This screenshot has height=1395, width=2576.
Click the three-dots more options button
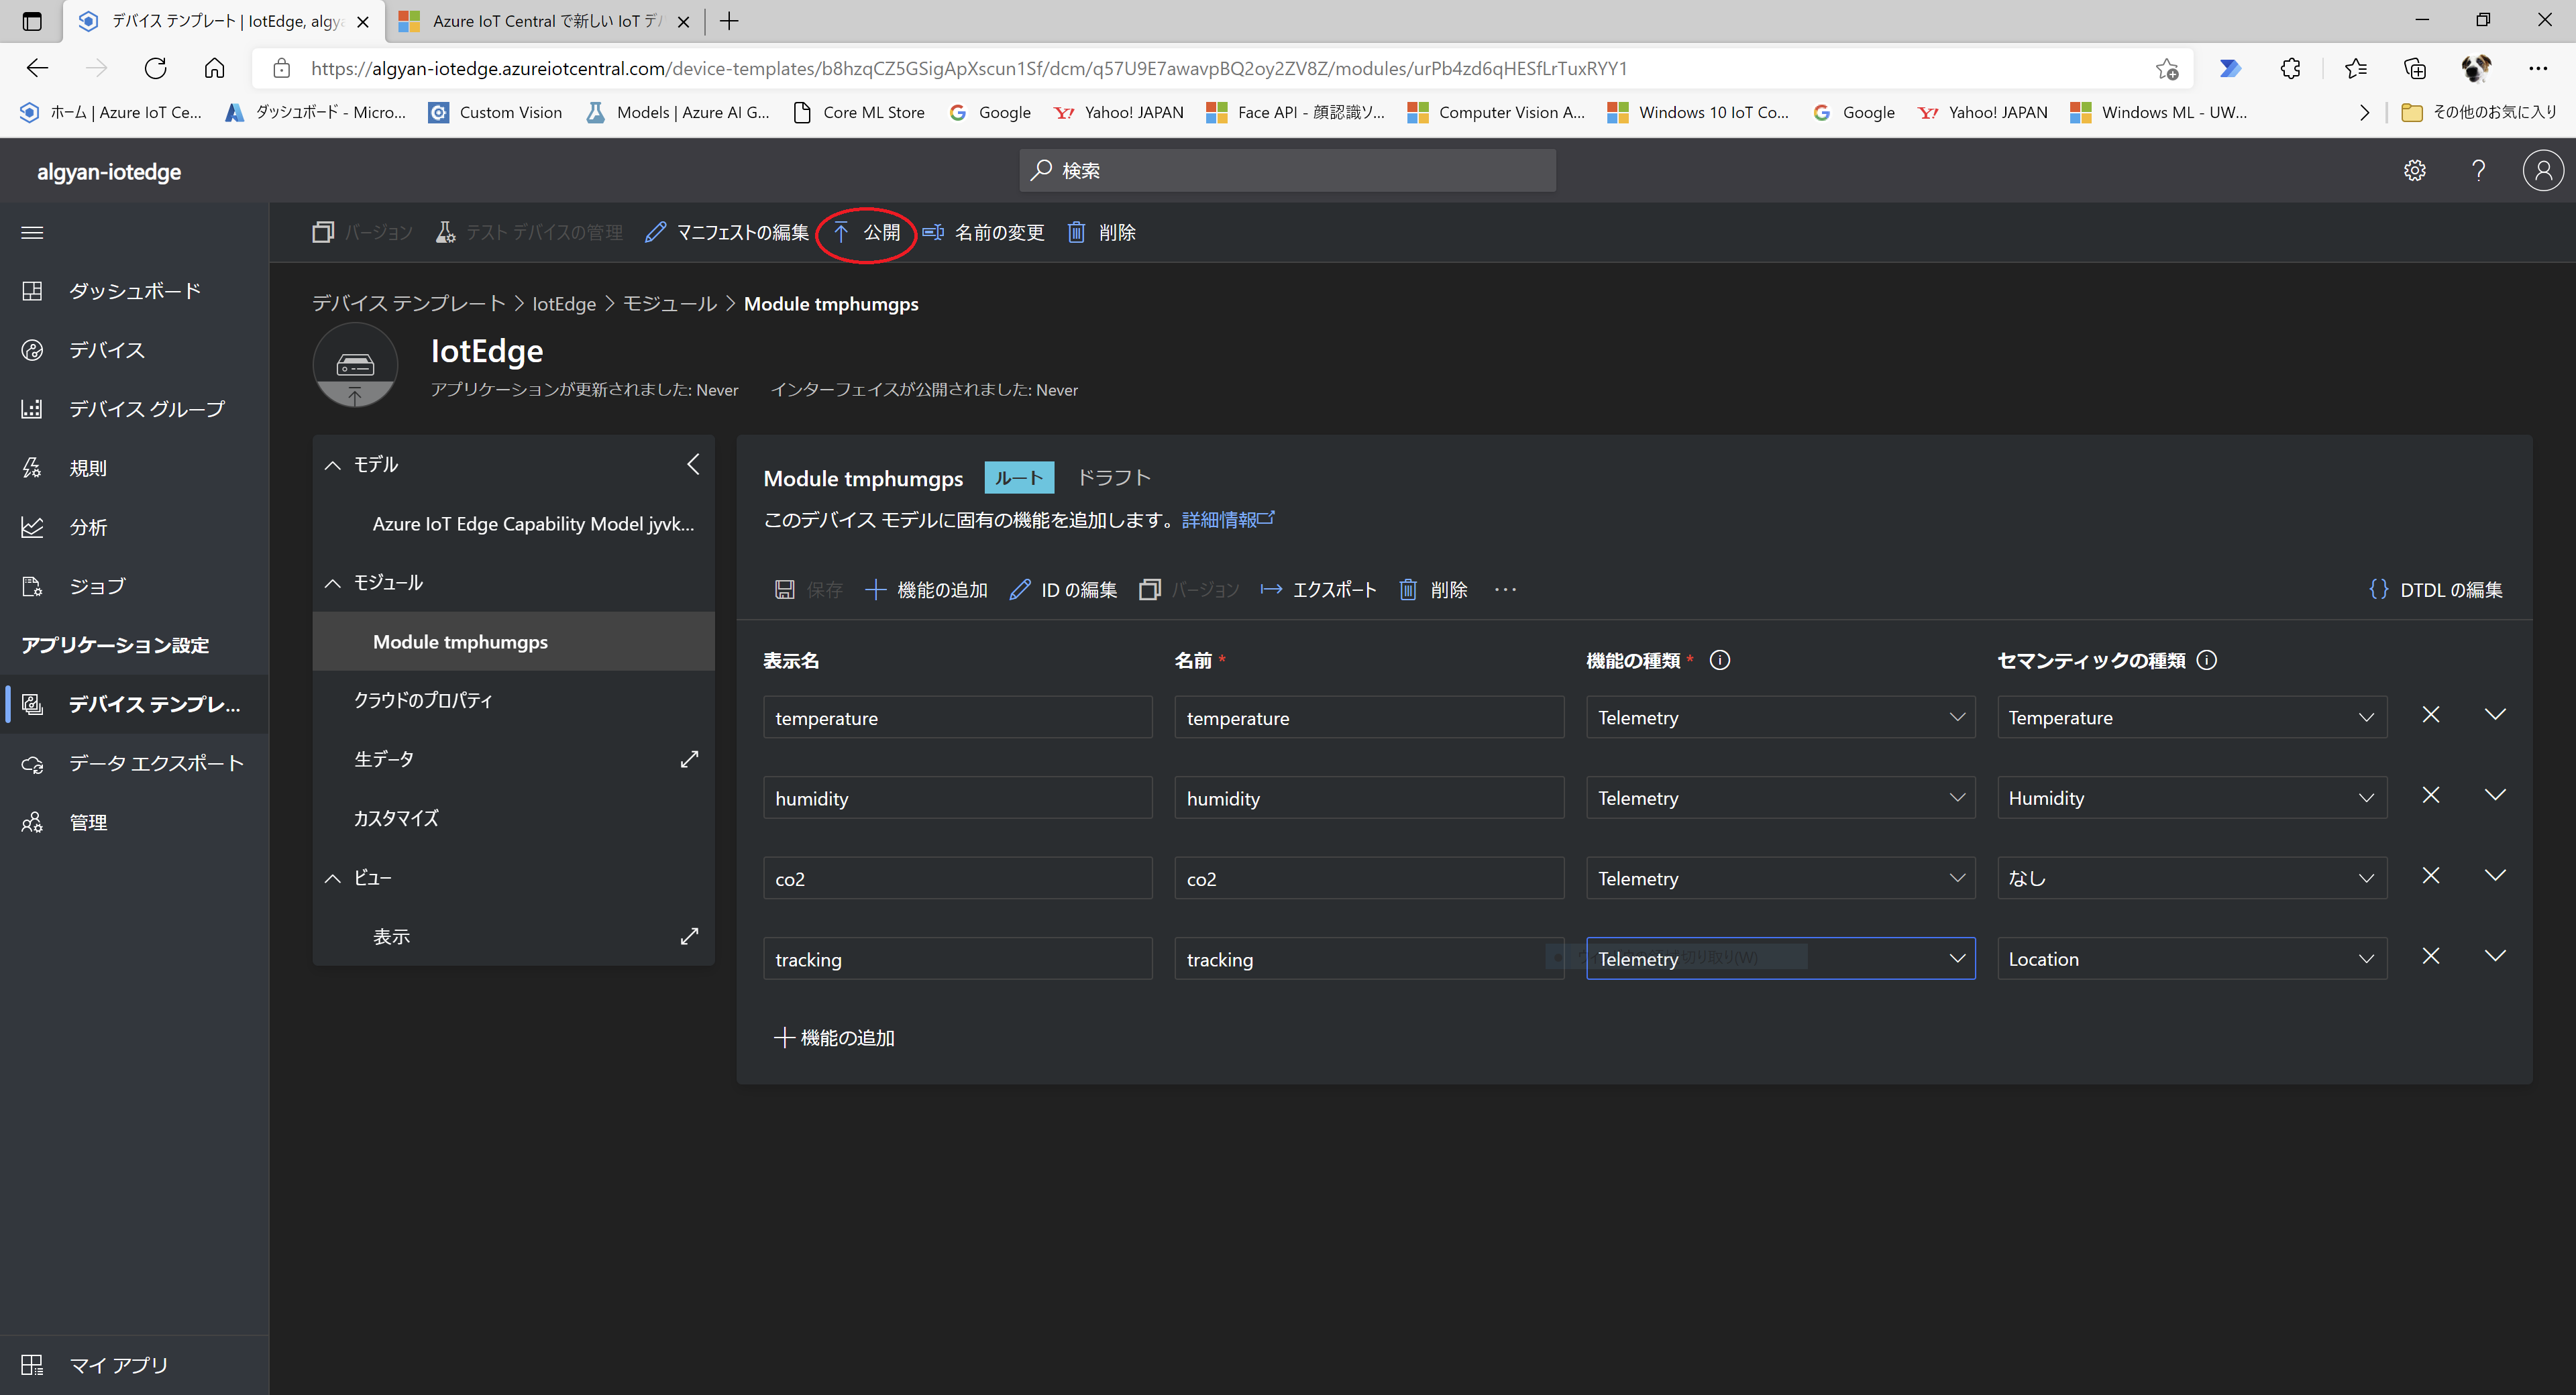tap(1505, 590)
